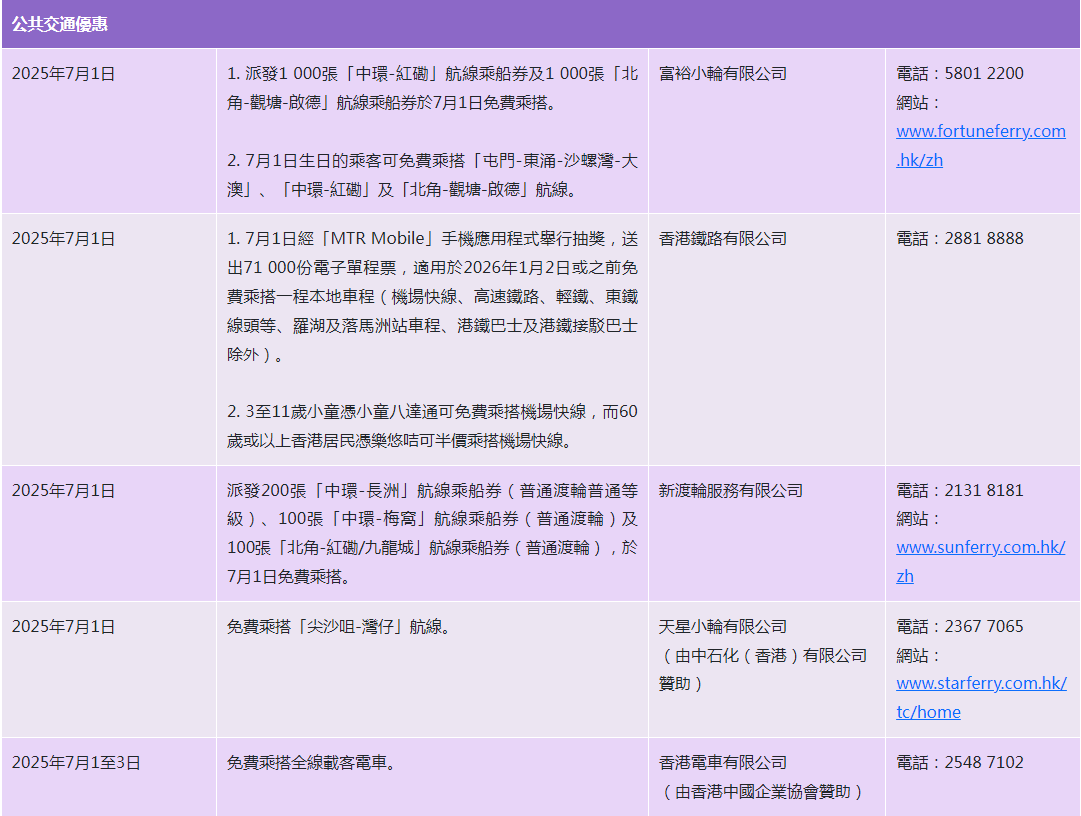
Task: Click the 公共交通優惠 section header
Action: pos(60,24)
